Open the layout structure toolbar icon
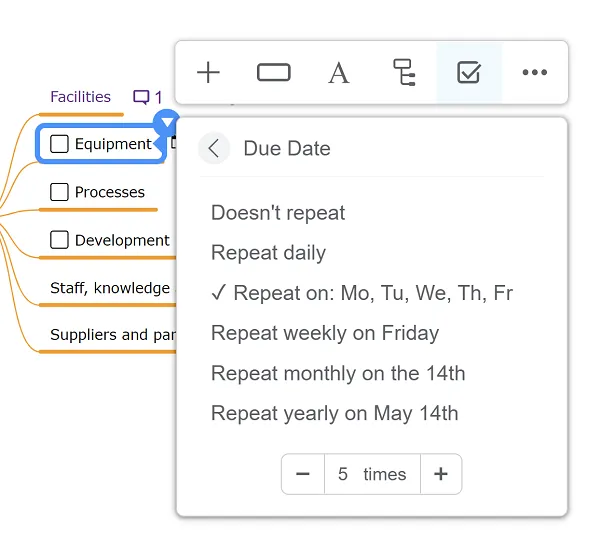Screen dimensions: 600x557 coord(404,72)
